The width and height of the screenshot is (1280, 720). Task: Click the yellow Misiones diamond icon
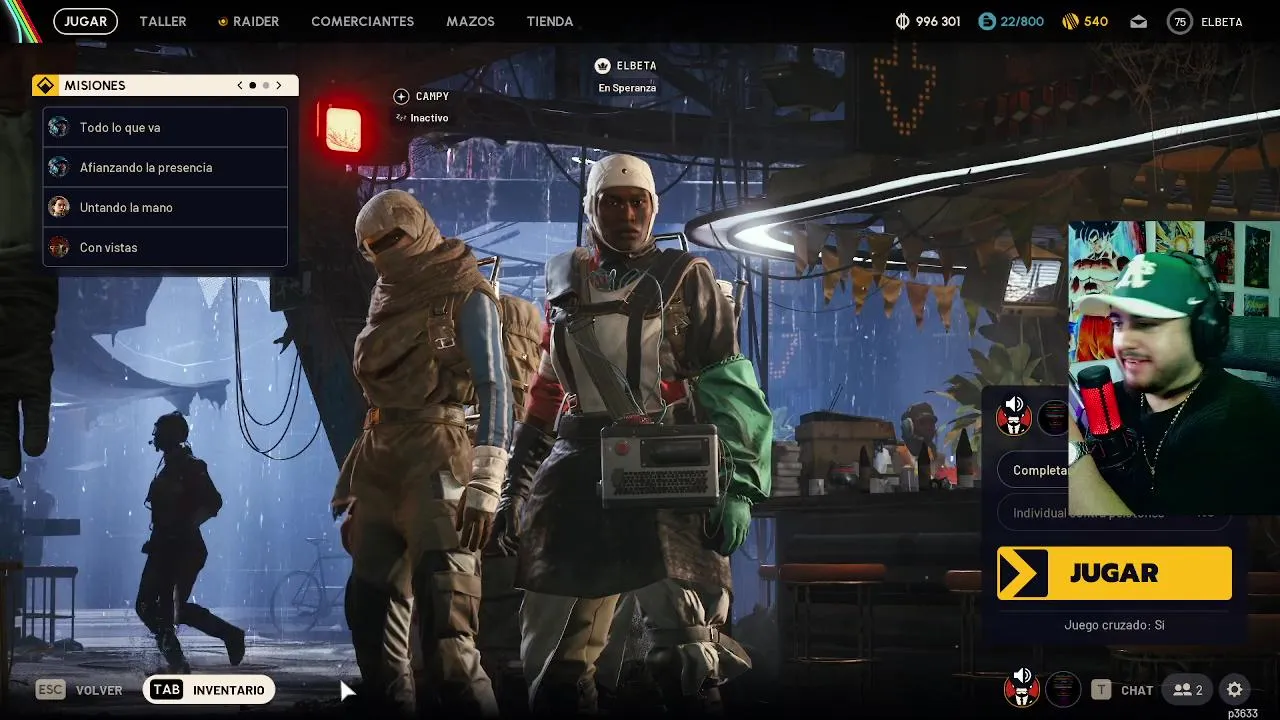(45, 86)
